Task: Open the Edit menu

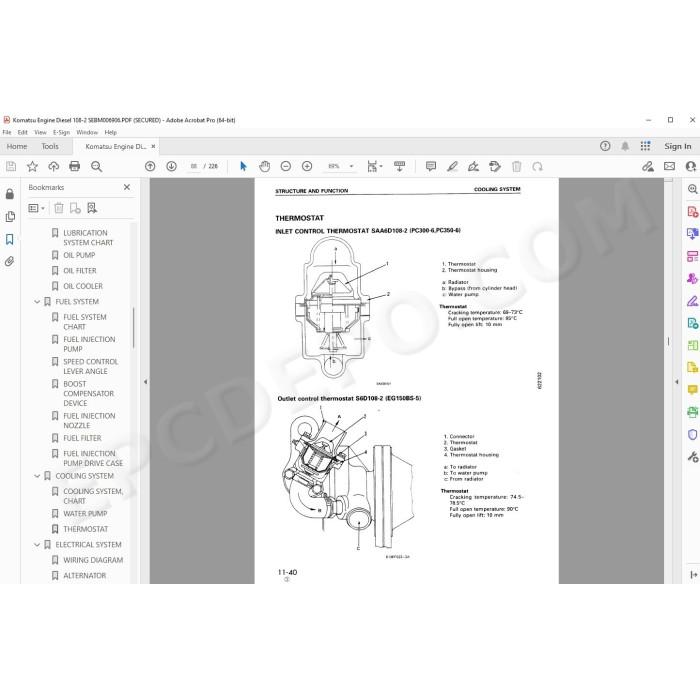Action: pyautogui.click(x=22, y=133)
